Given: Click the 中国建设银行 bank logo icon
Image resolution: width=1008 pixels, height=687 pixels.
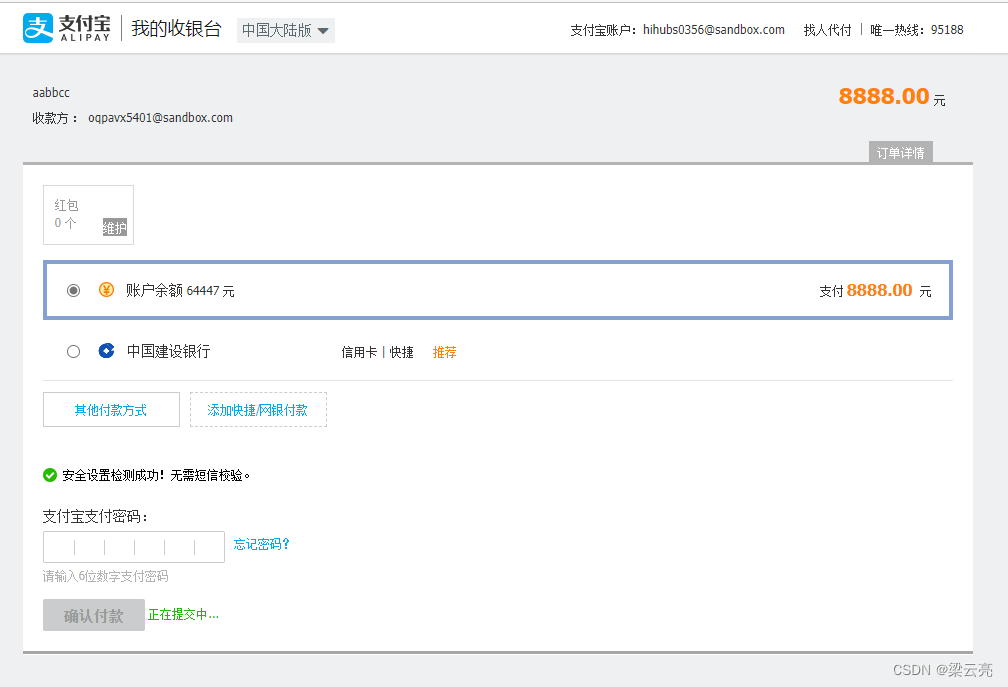Looking at the screenshot, I should (x=106, y=351).
